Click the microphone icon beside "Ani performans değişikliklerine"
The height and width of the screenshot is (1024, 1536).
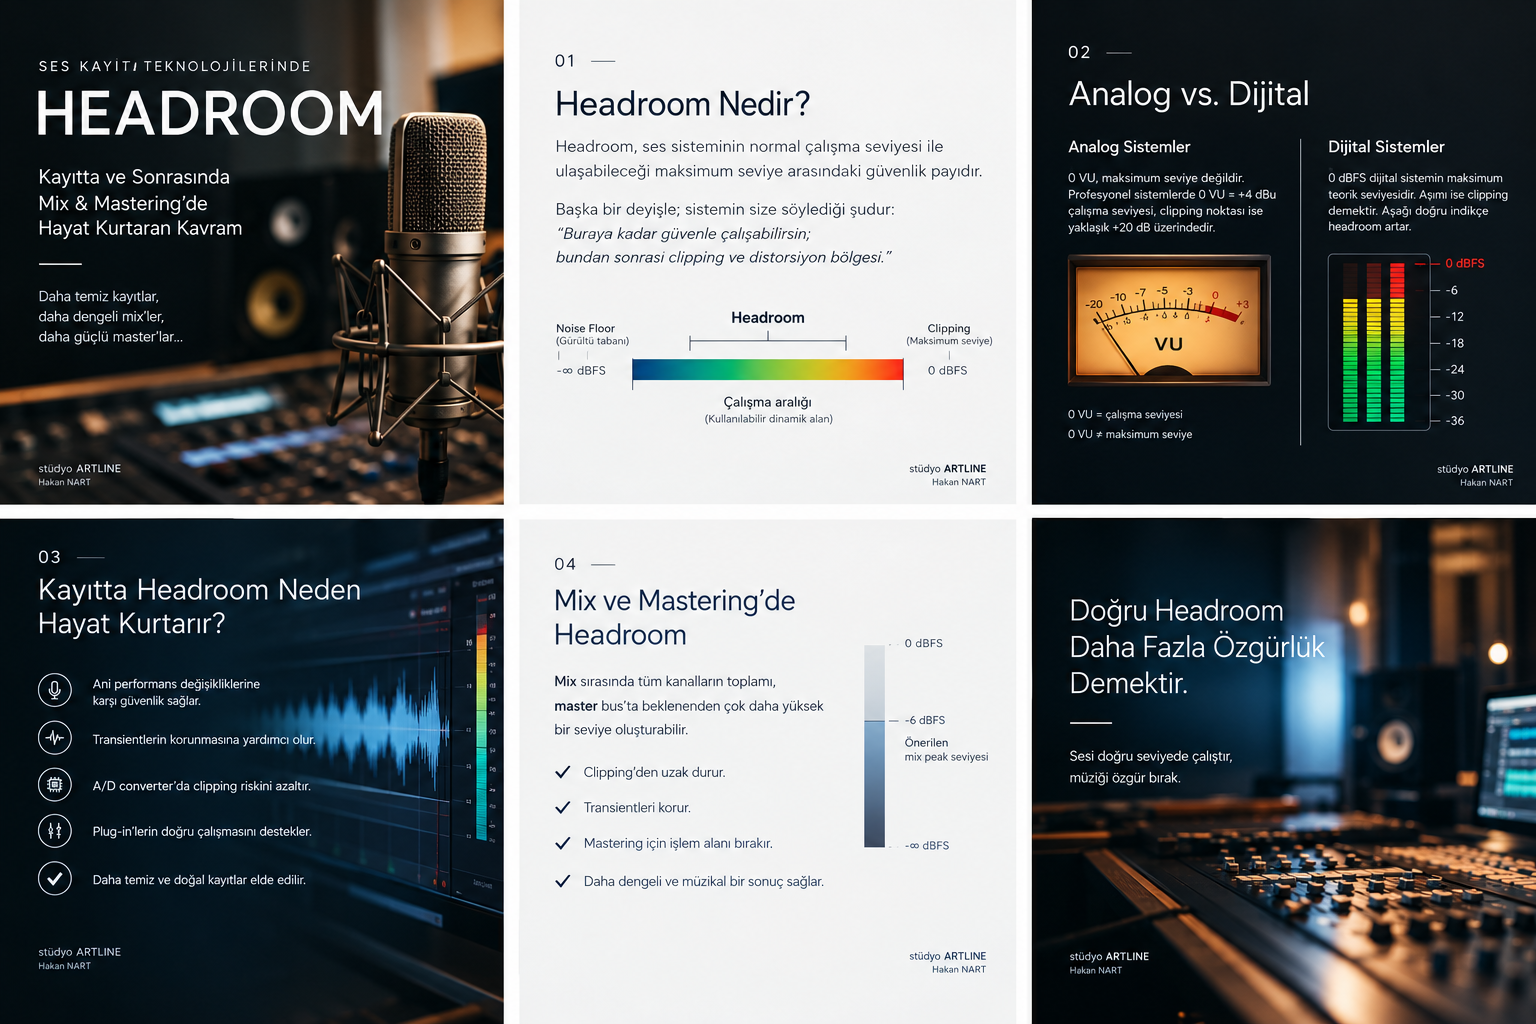pos(55,690)
